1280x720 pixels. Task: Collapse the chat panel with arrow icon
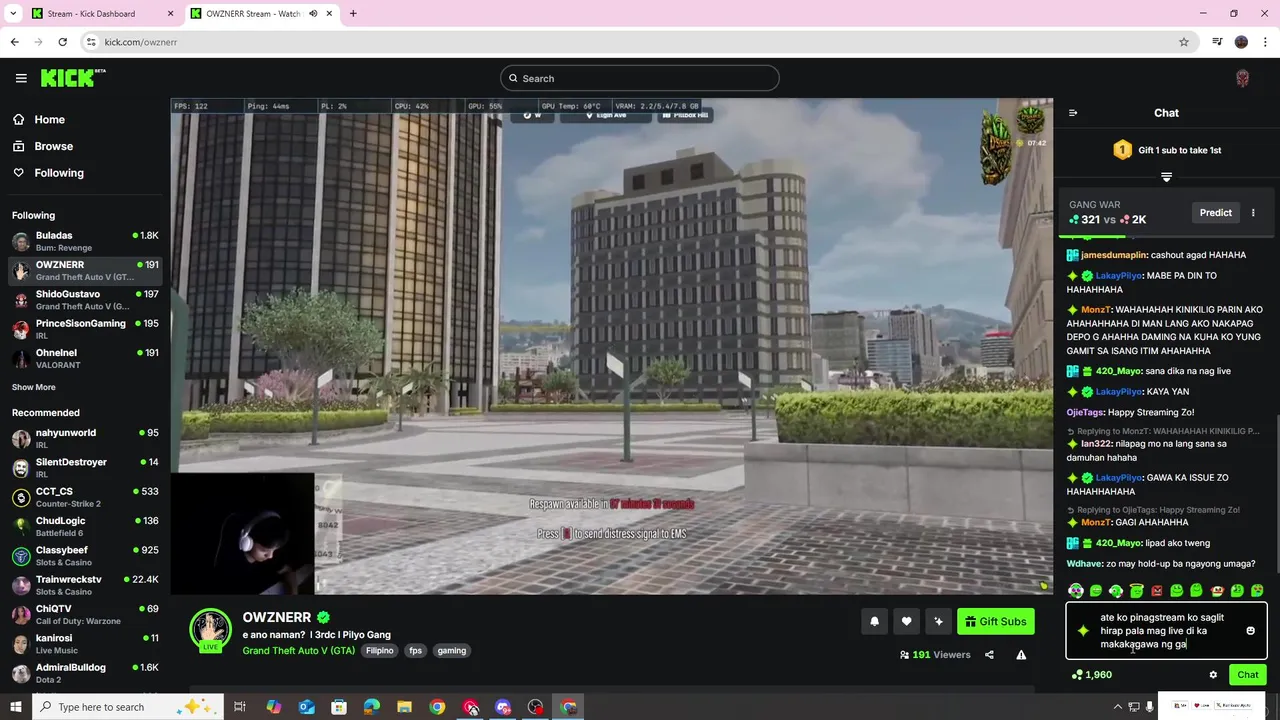click(1073, 113)
